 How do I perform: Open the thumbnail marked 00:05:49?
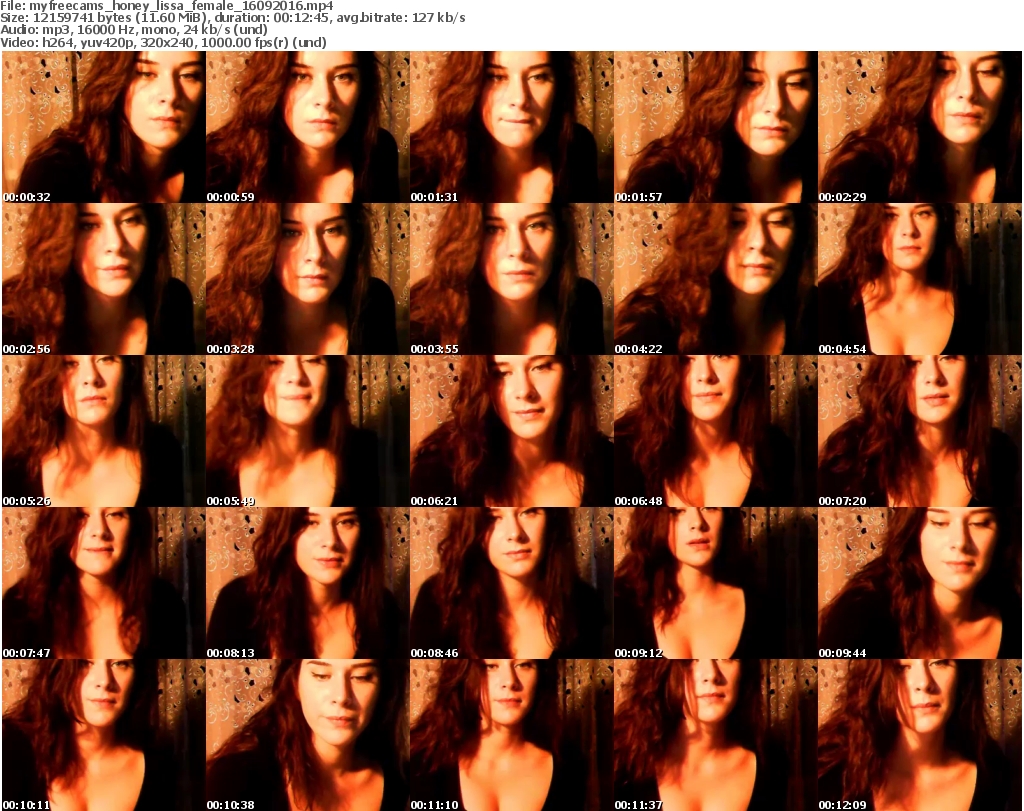point(308,431)
